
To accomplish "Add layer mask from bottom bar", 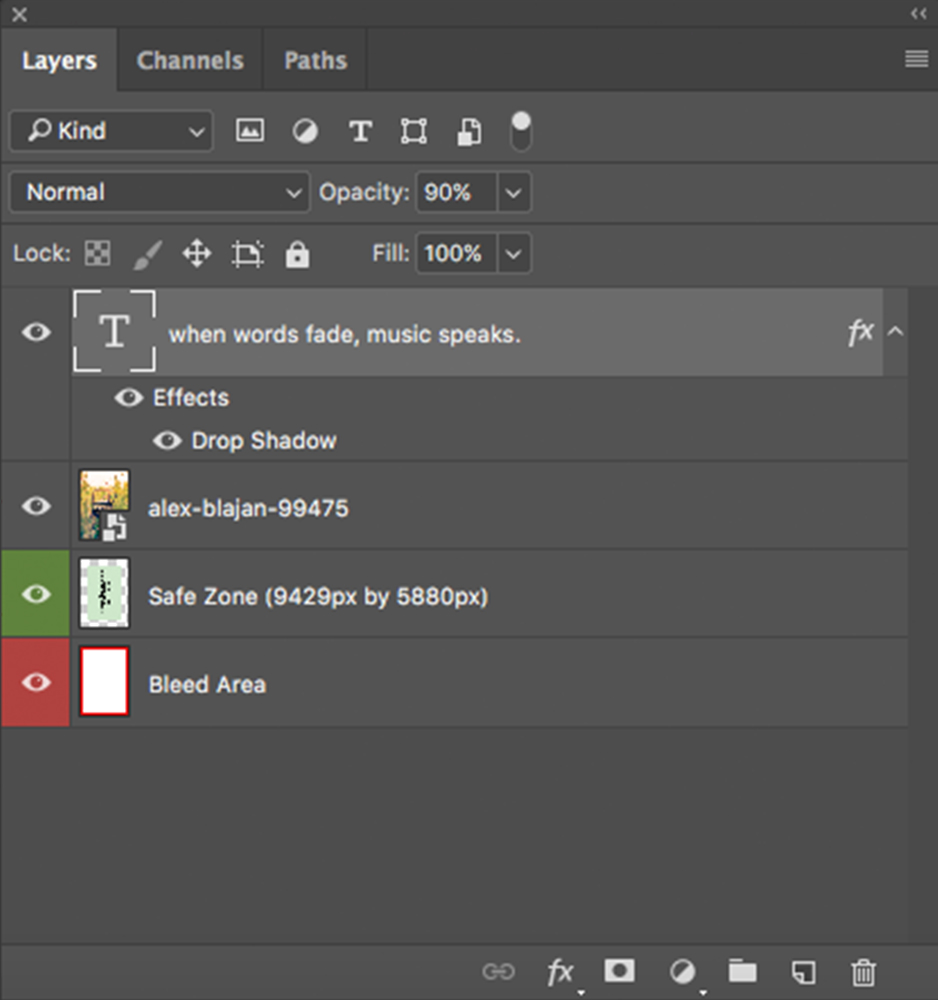I will coord(619,971).
